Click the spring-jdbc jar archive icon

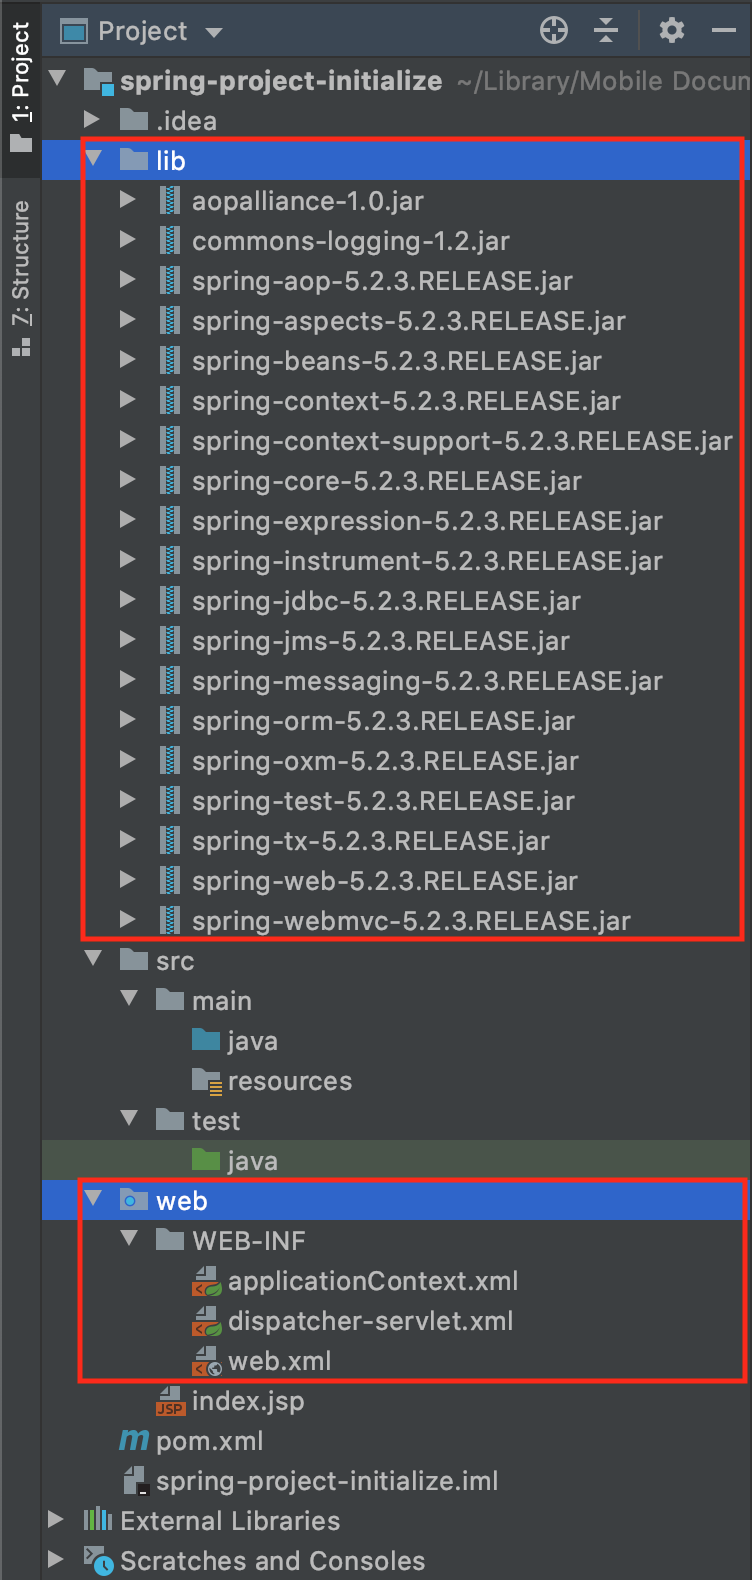coord(171,600)
